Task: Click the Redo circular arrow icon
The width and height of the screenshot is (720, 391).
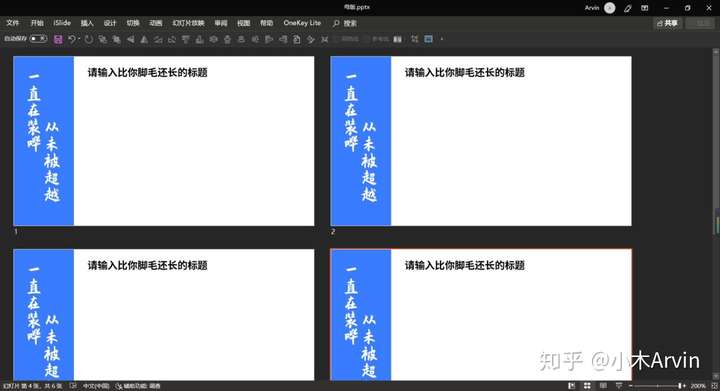Action: tap(89, 39)
